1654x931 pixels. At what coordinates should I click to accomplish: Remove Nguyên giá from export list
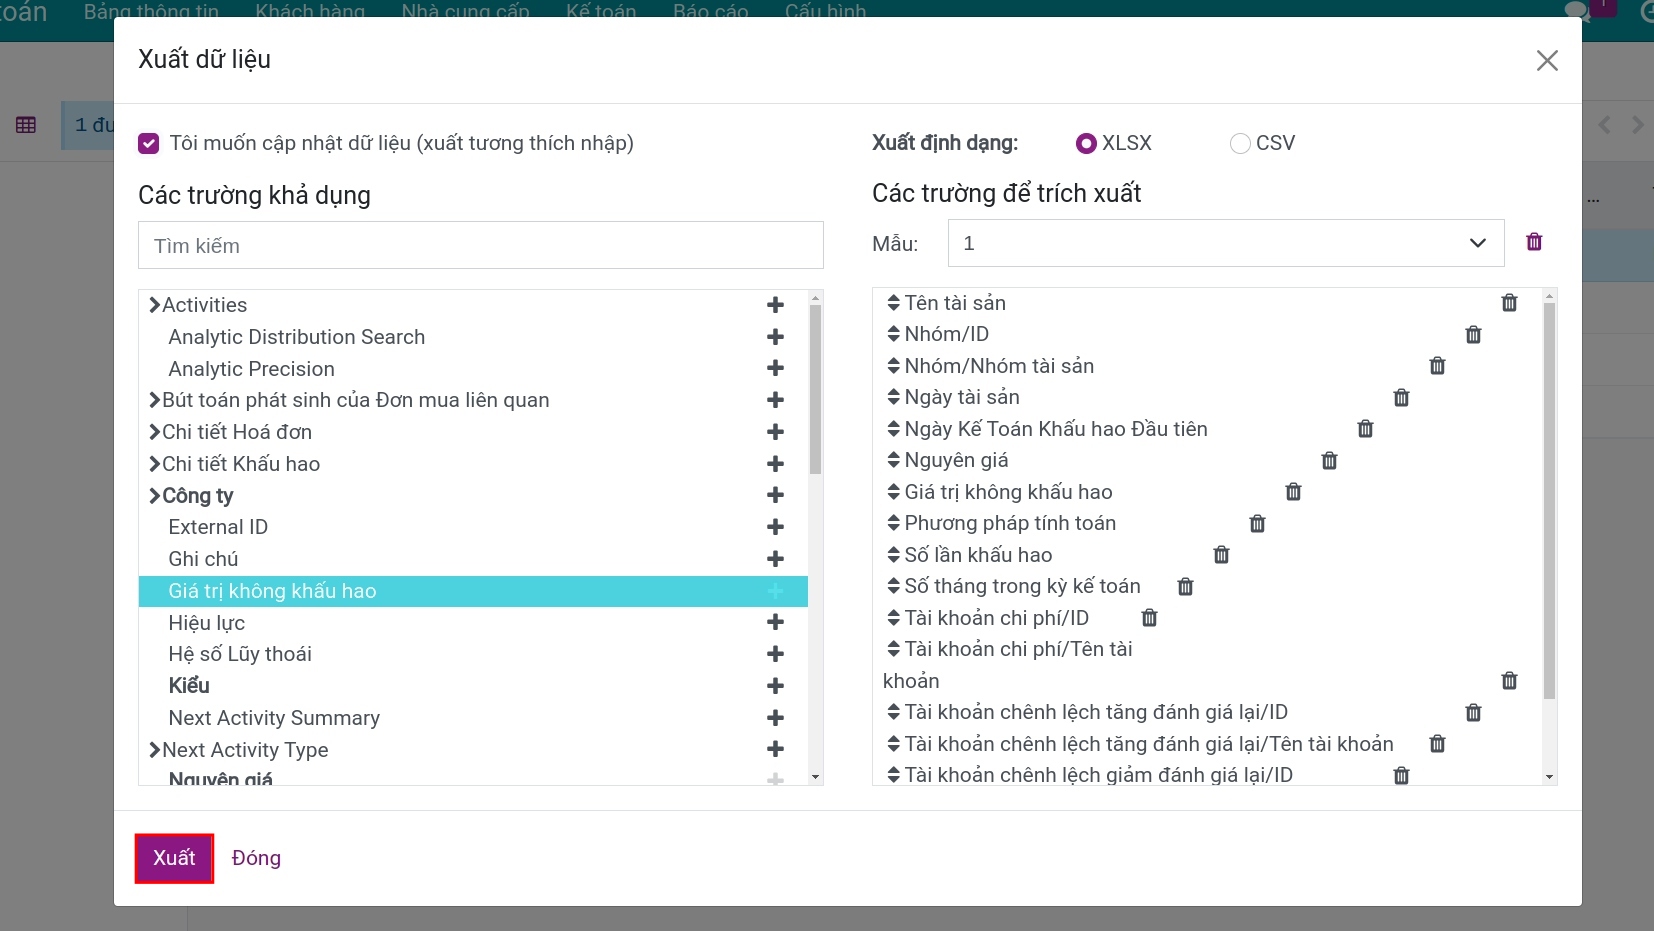click(1330, 461)
